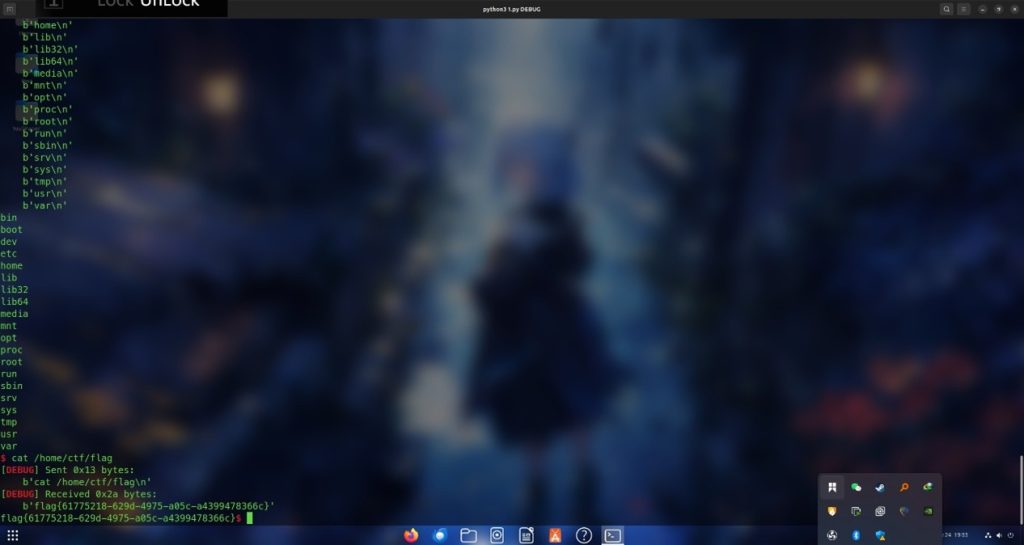Click the Bluetooth tray icon
The image size is (1024, 545).
click(x=856, y=535)
